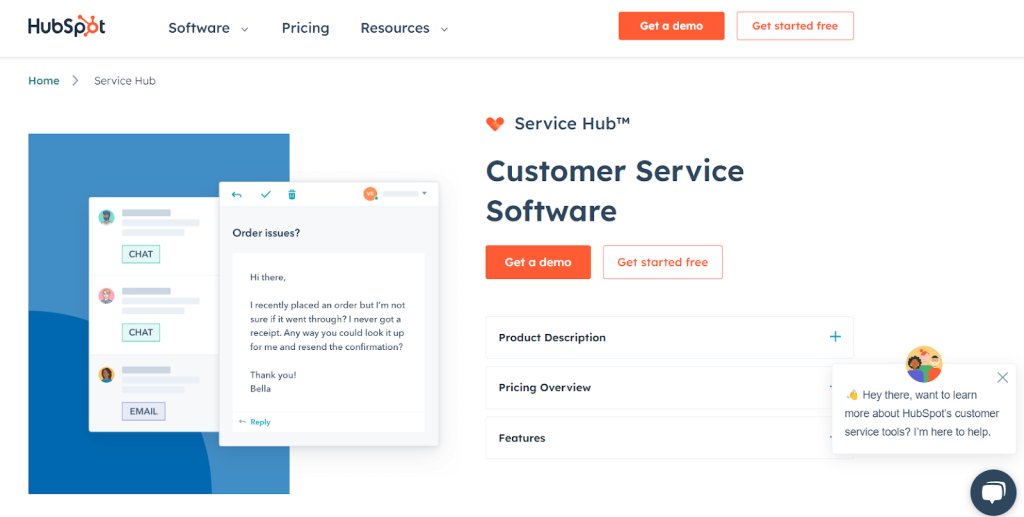Close the chat help popup

1002,377
